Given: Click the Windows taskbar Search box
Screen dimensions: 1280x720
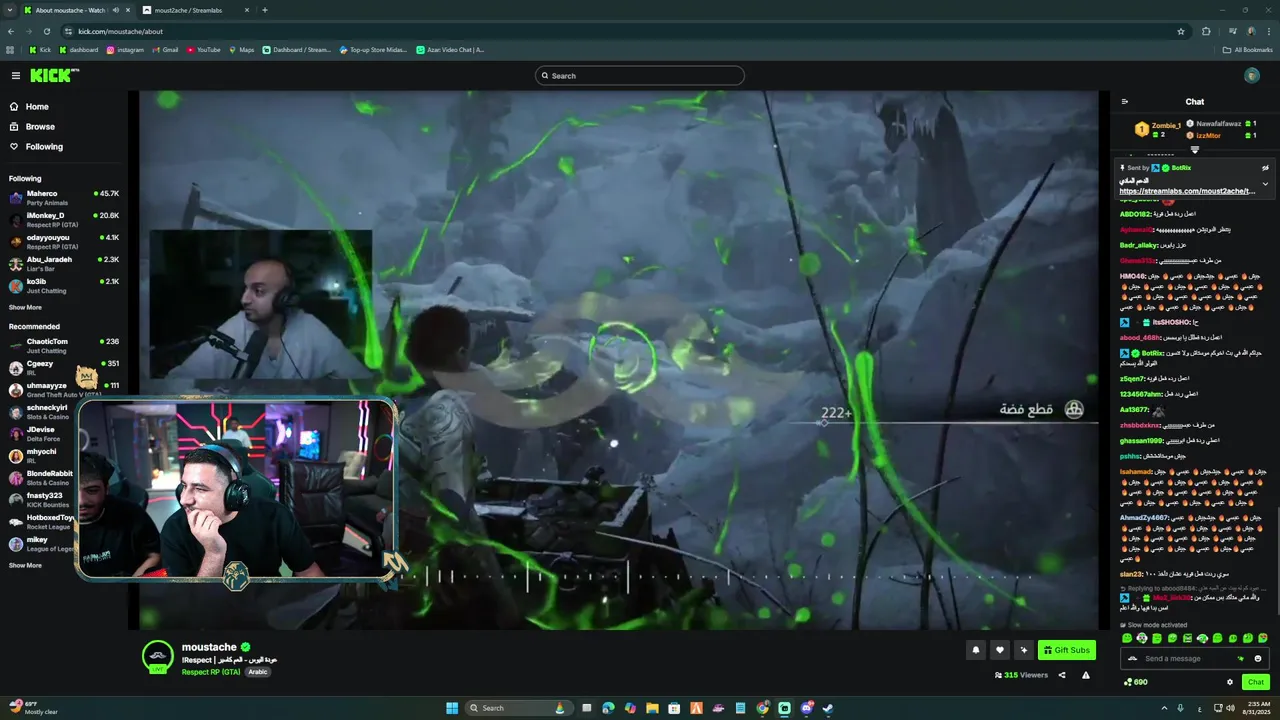Looking at the screenshot, I should coord(519,708).
